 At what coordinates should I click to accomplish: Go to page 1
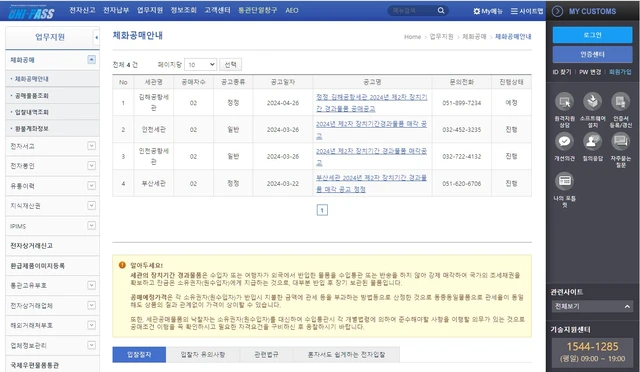pyautogui.click(x=322, y=210)
